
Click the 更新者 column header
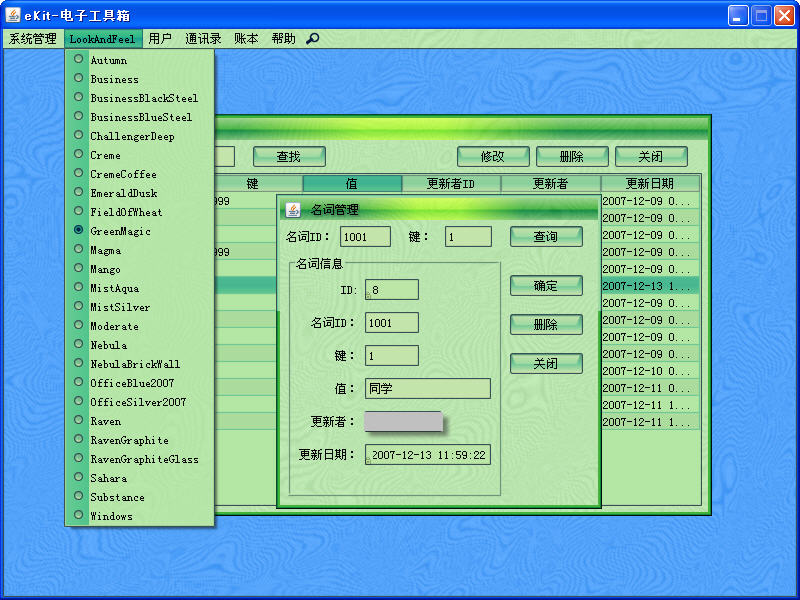pyautogui.click(x=551, y=184)
